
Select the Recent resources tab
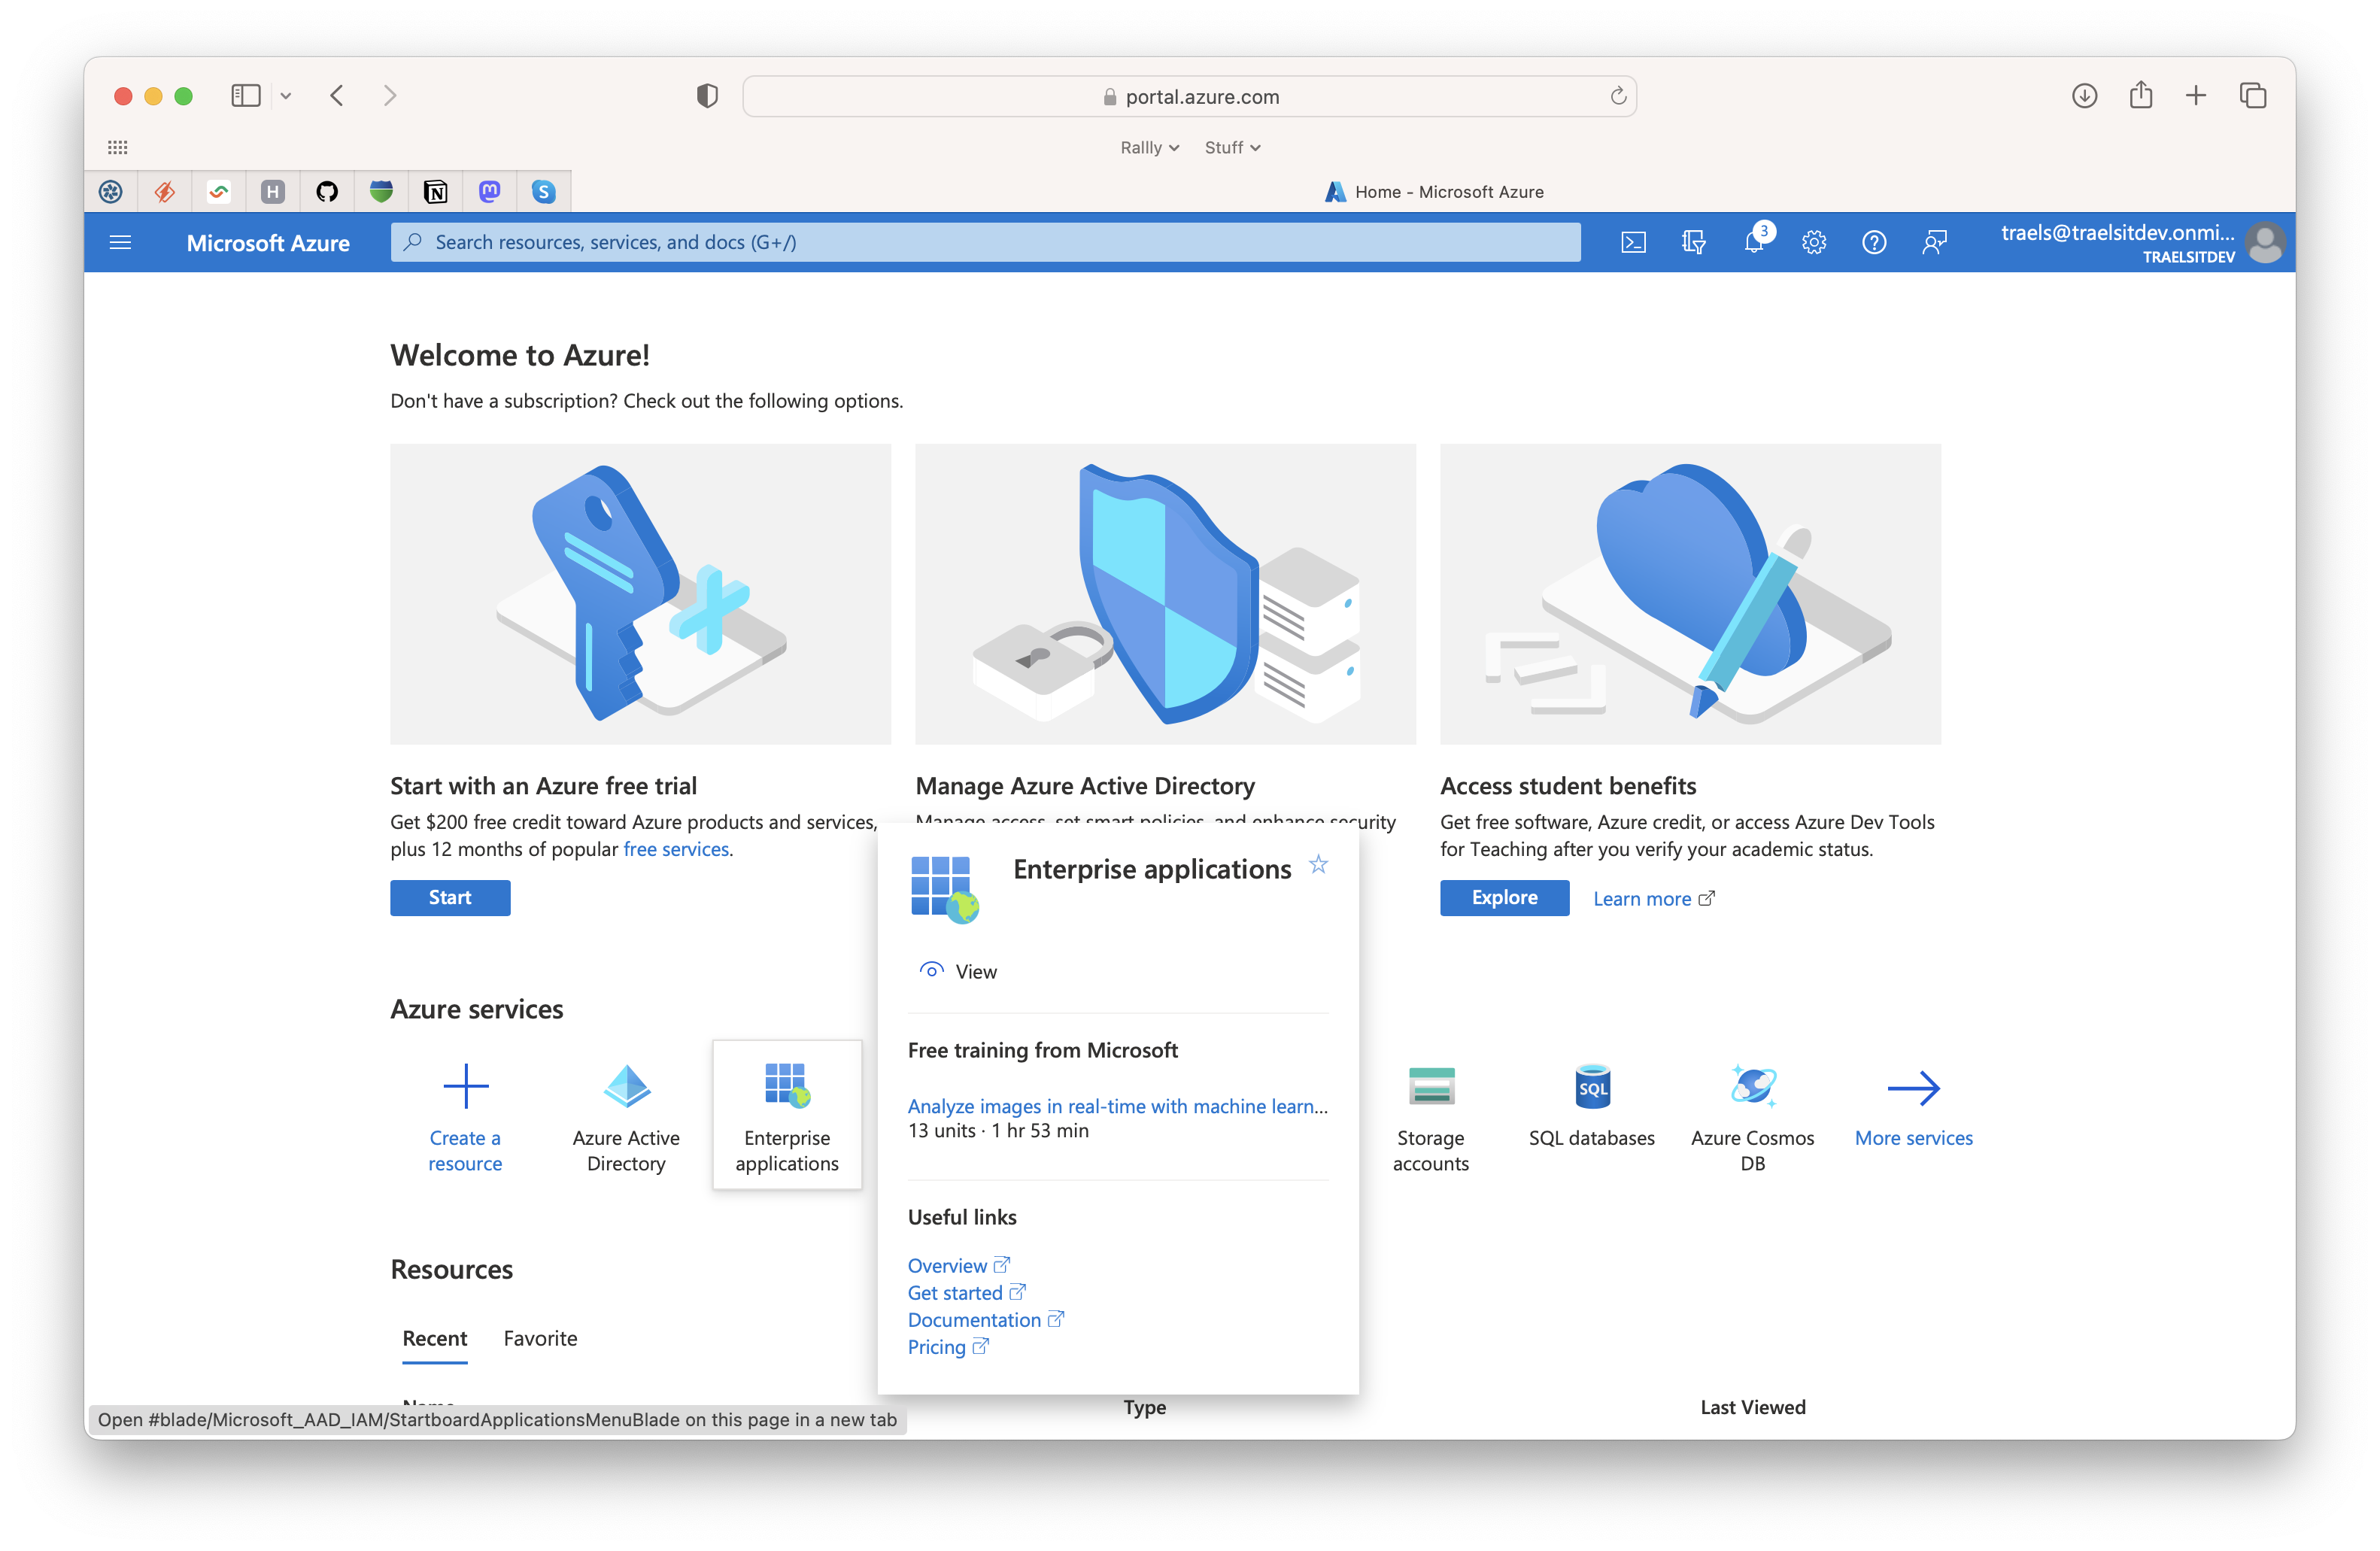click(x=434, y=1338)
